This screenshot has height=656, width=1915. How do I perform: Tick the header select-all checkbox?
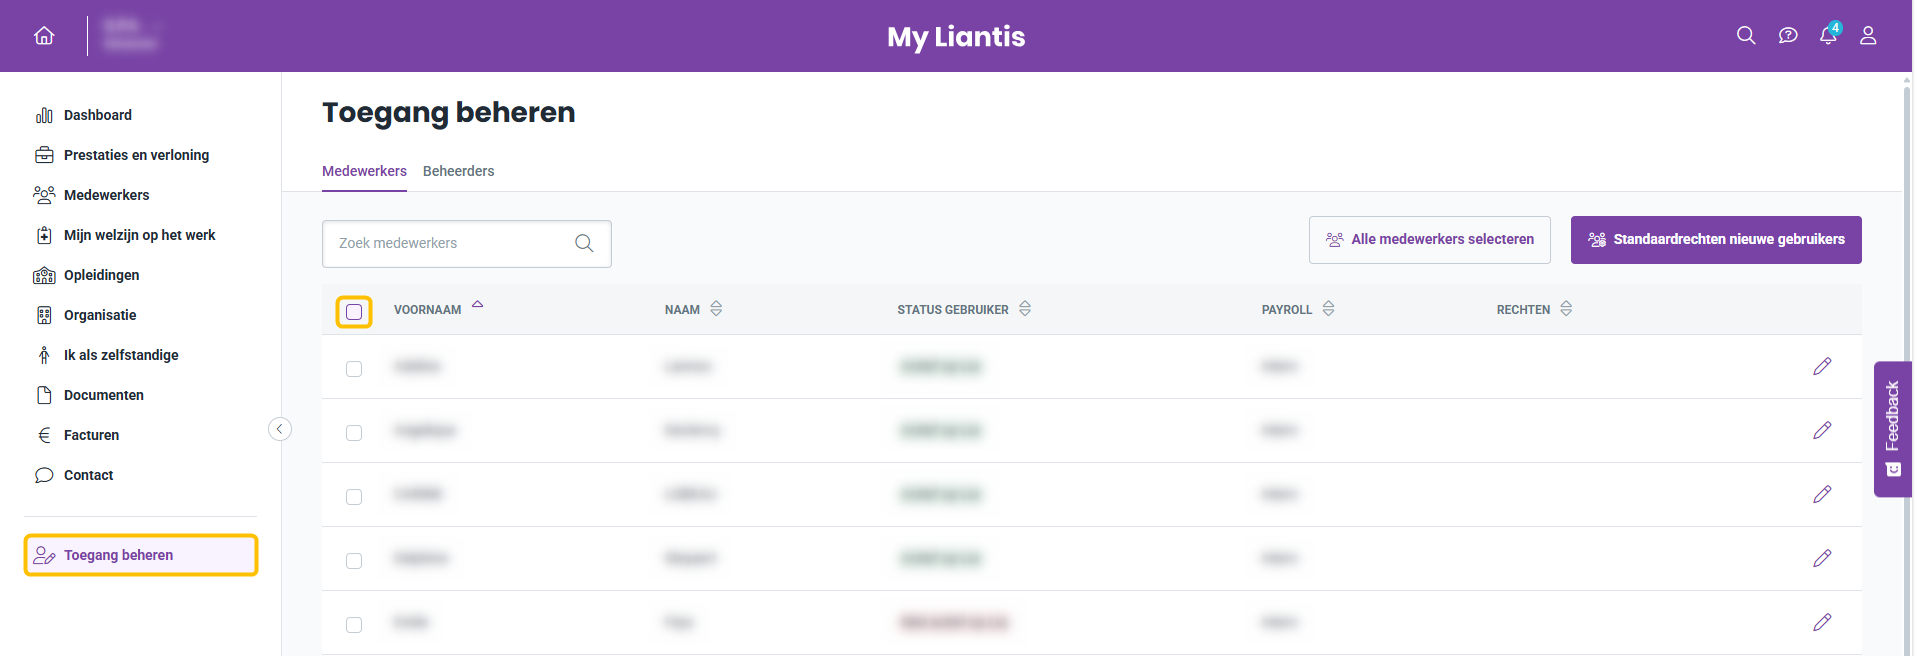354,312
